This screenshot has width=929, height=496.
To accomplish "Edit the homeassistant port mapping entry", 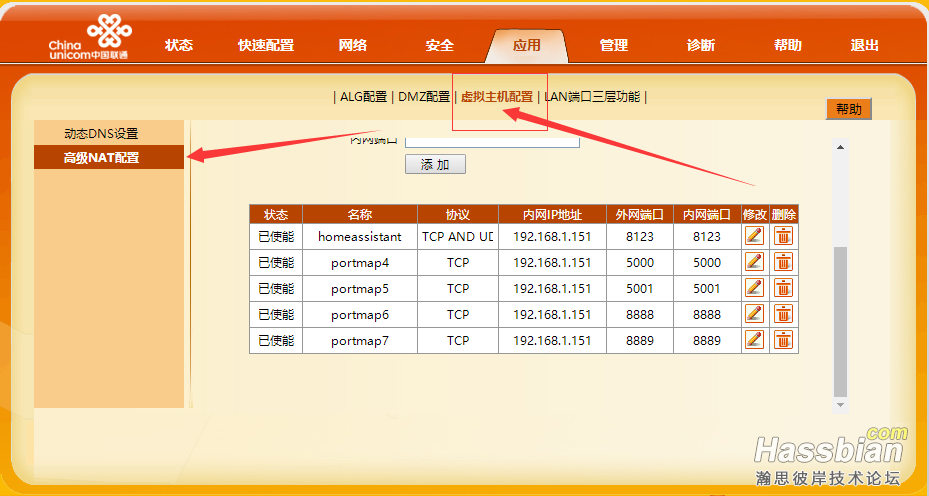I will point(754,236).
